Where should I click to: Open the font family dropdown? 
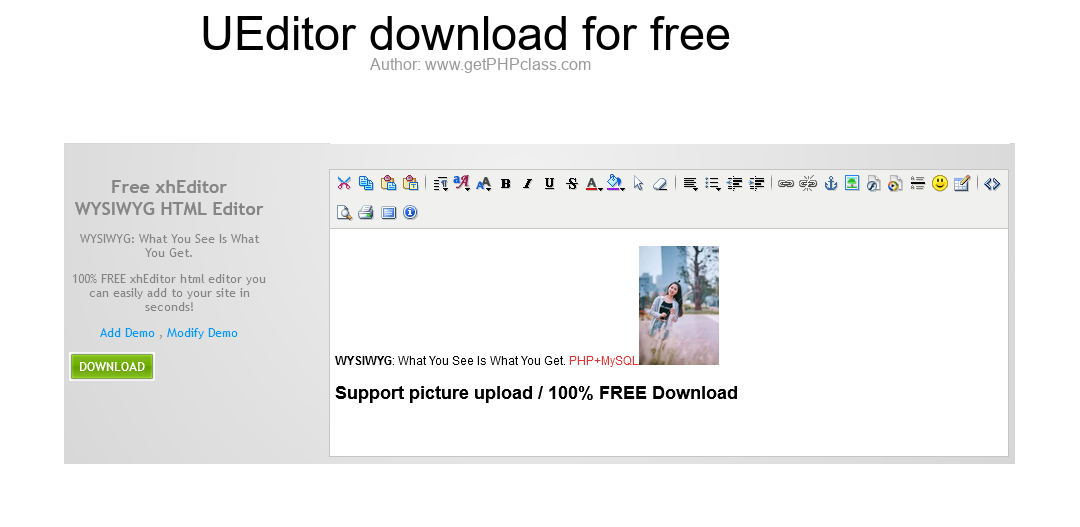461,183
